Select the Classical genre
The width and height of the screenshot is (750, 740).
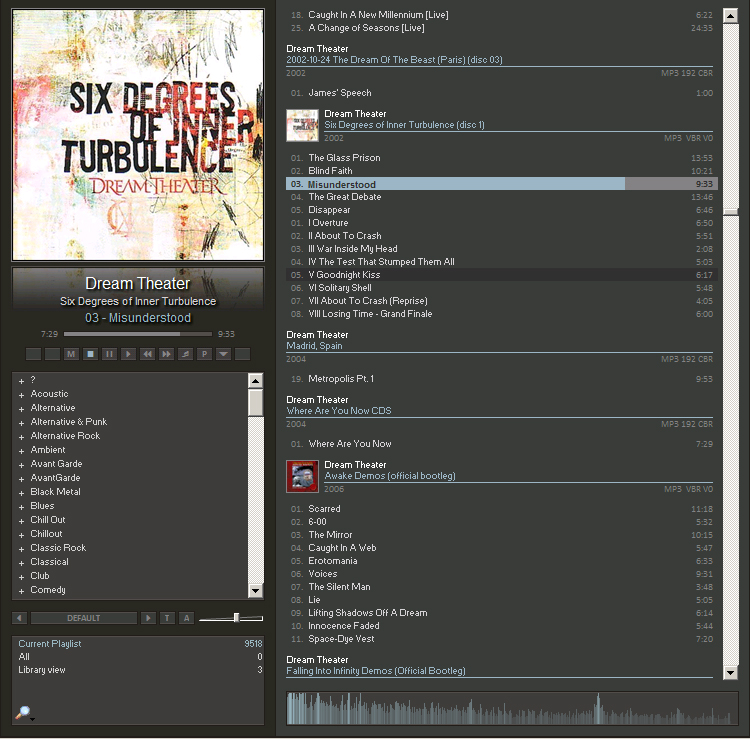[x=50, y=562]
